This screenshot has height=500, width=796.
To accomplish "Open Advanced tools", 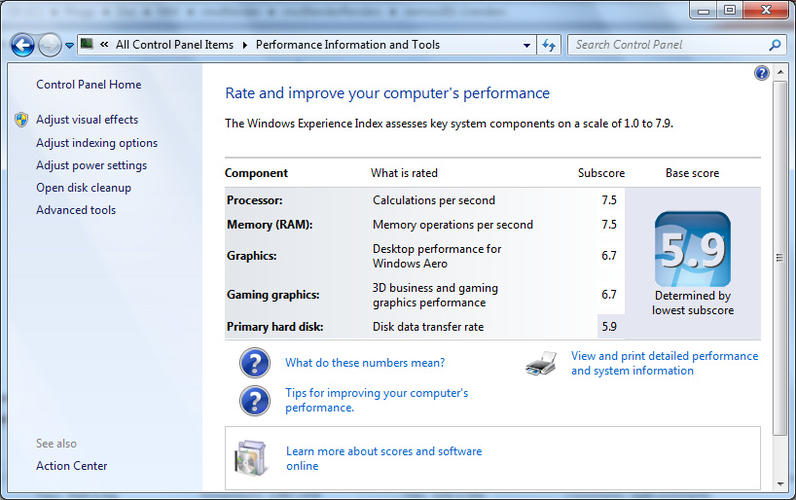I will point(76,210).
